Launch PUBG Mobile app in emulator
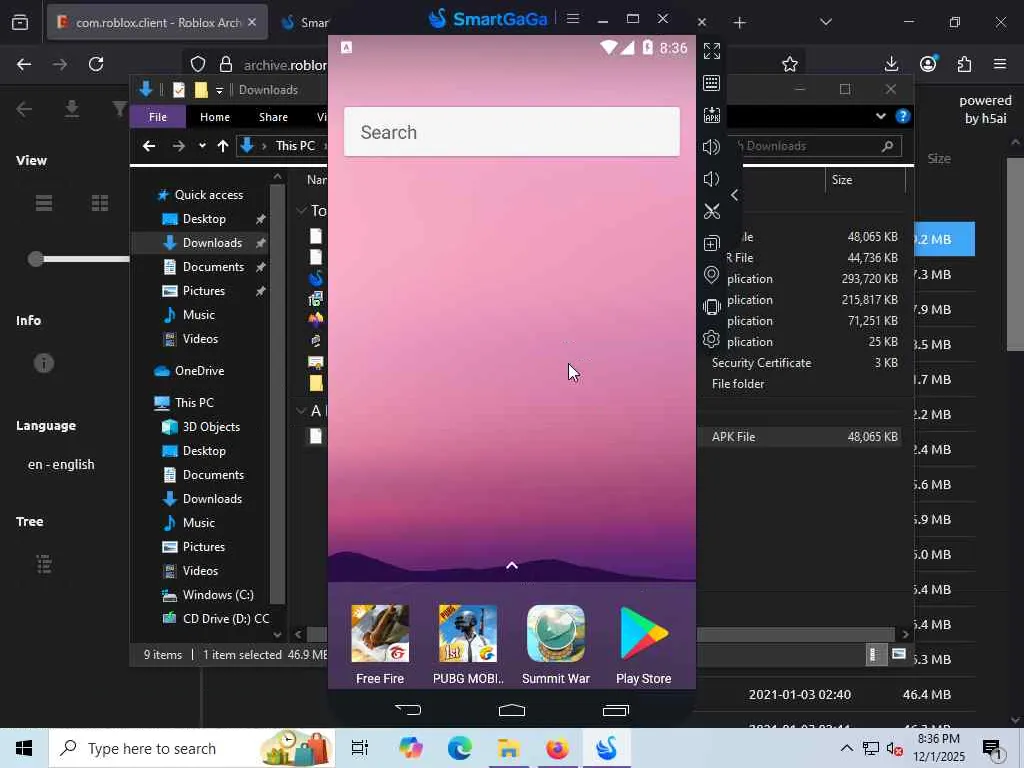This screenshot has width=1024, height=768. tap(468, 644)
